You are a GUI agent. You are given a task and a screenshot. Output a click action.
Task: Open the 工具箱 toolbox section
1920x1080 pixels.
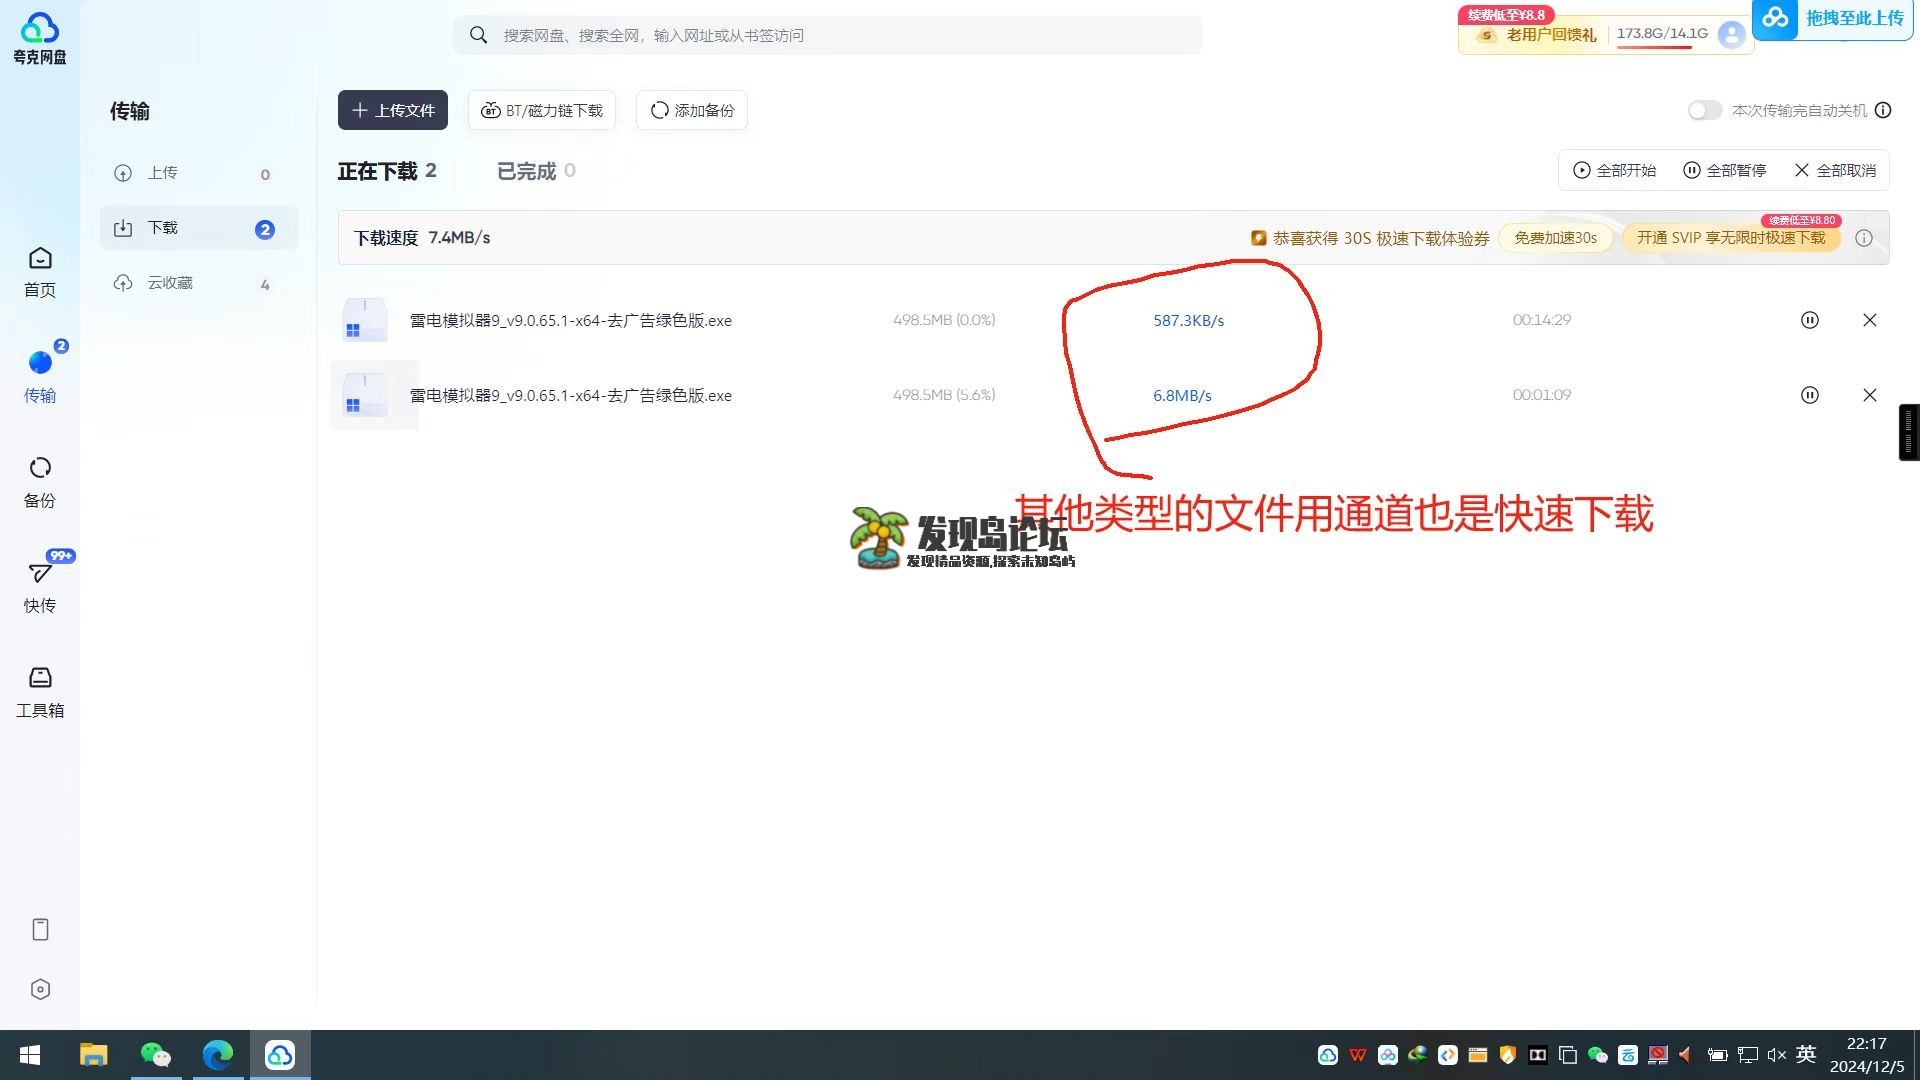(x=40, y=692)
